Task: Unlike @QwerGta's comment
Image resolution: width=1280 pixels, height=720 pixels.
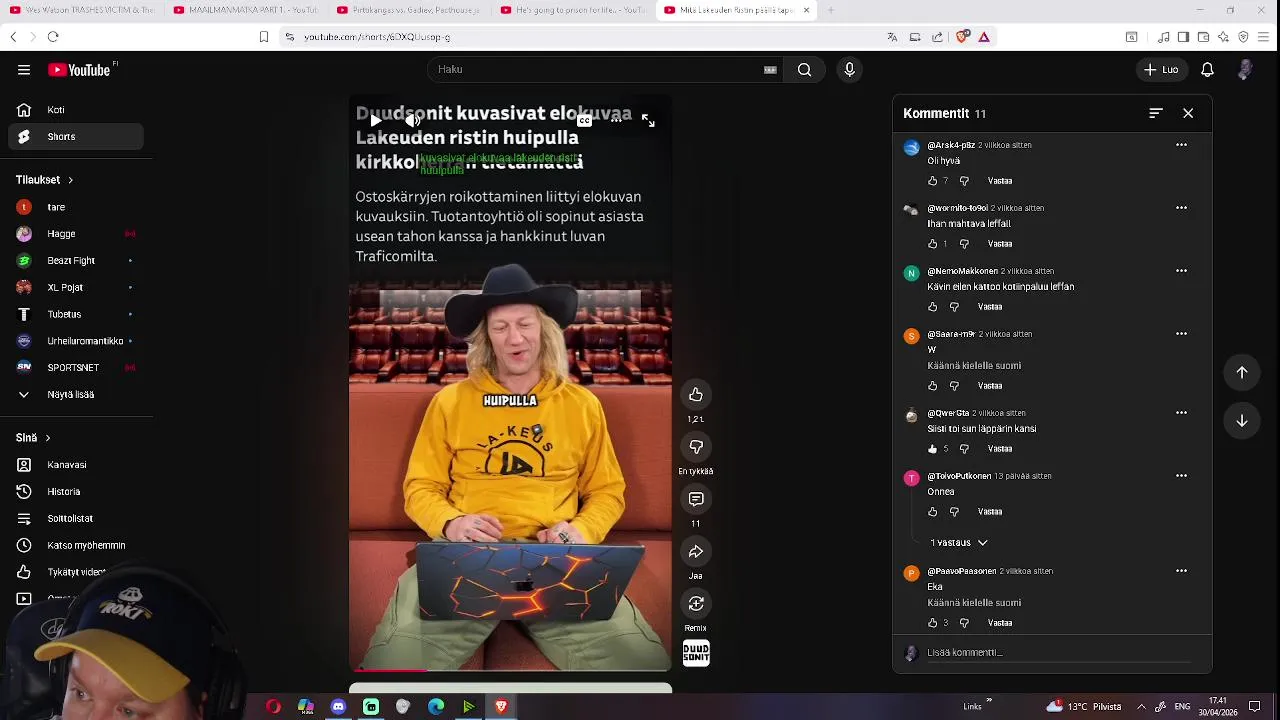Action: click(x=933, y=449)
